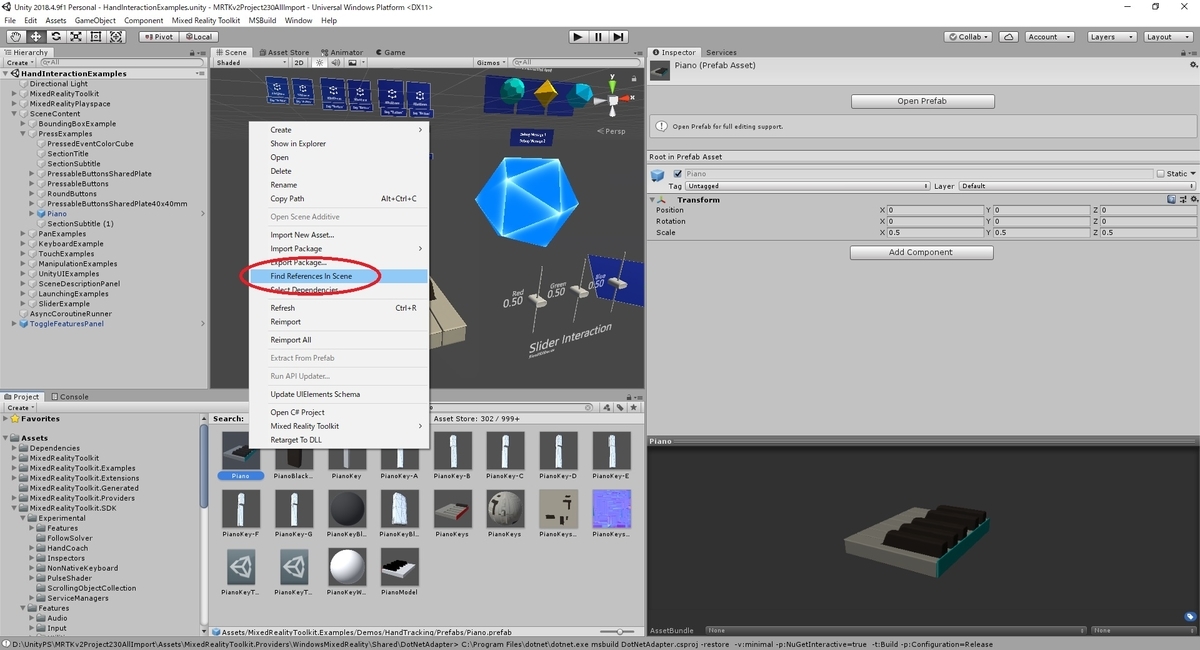Screen dimensions: 1200x650
Task: Switch to the Console tab
Action: tap(70, 397)
